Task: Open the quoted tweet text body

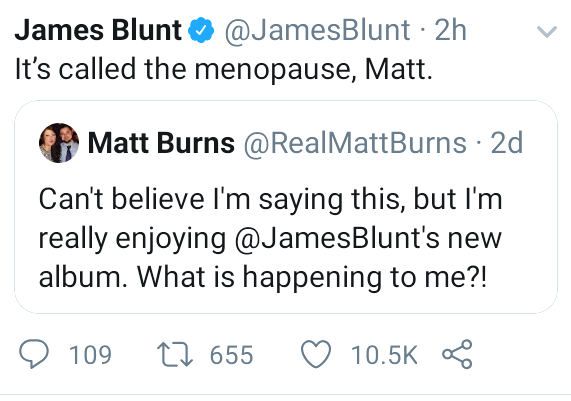Action: tap(270, 238)
